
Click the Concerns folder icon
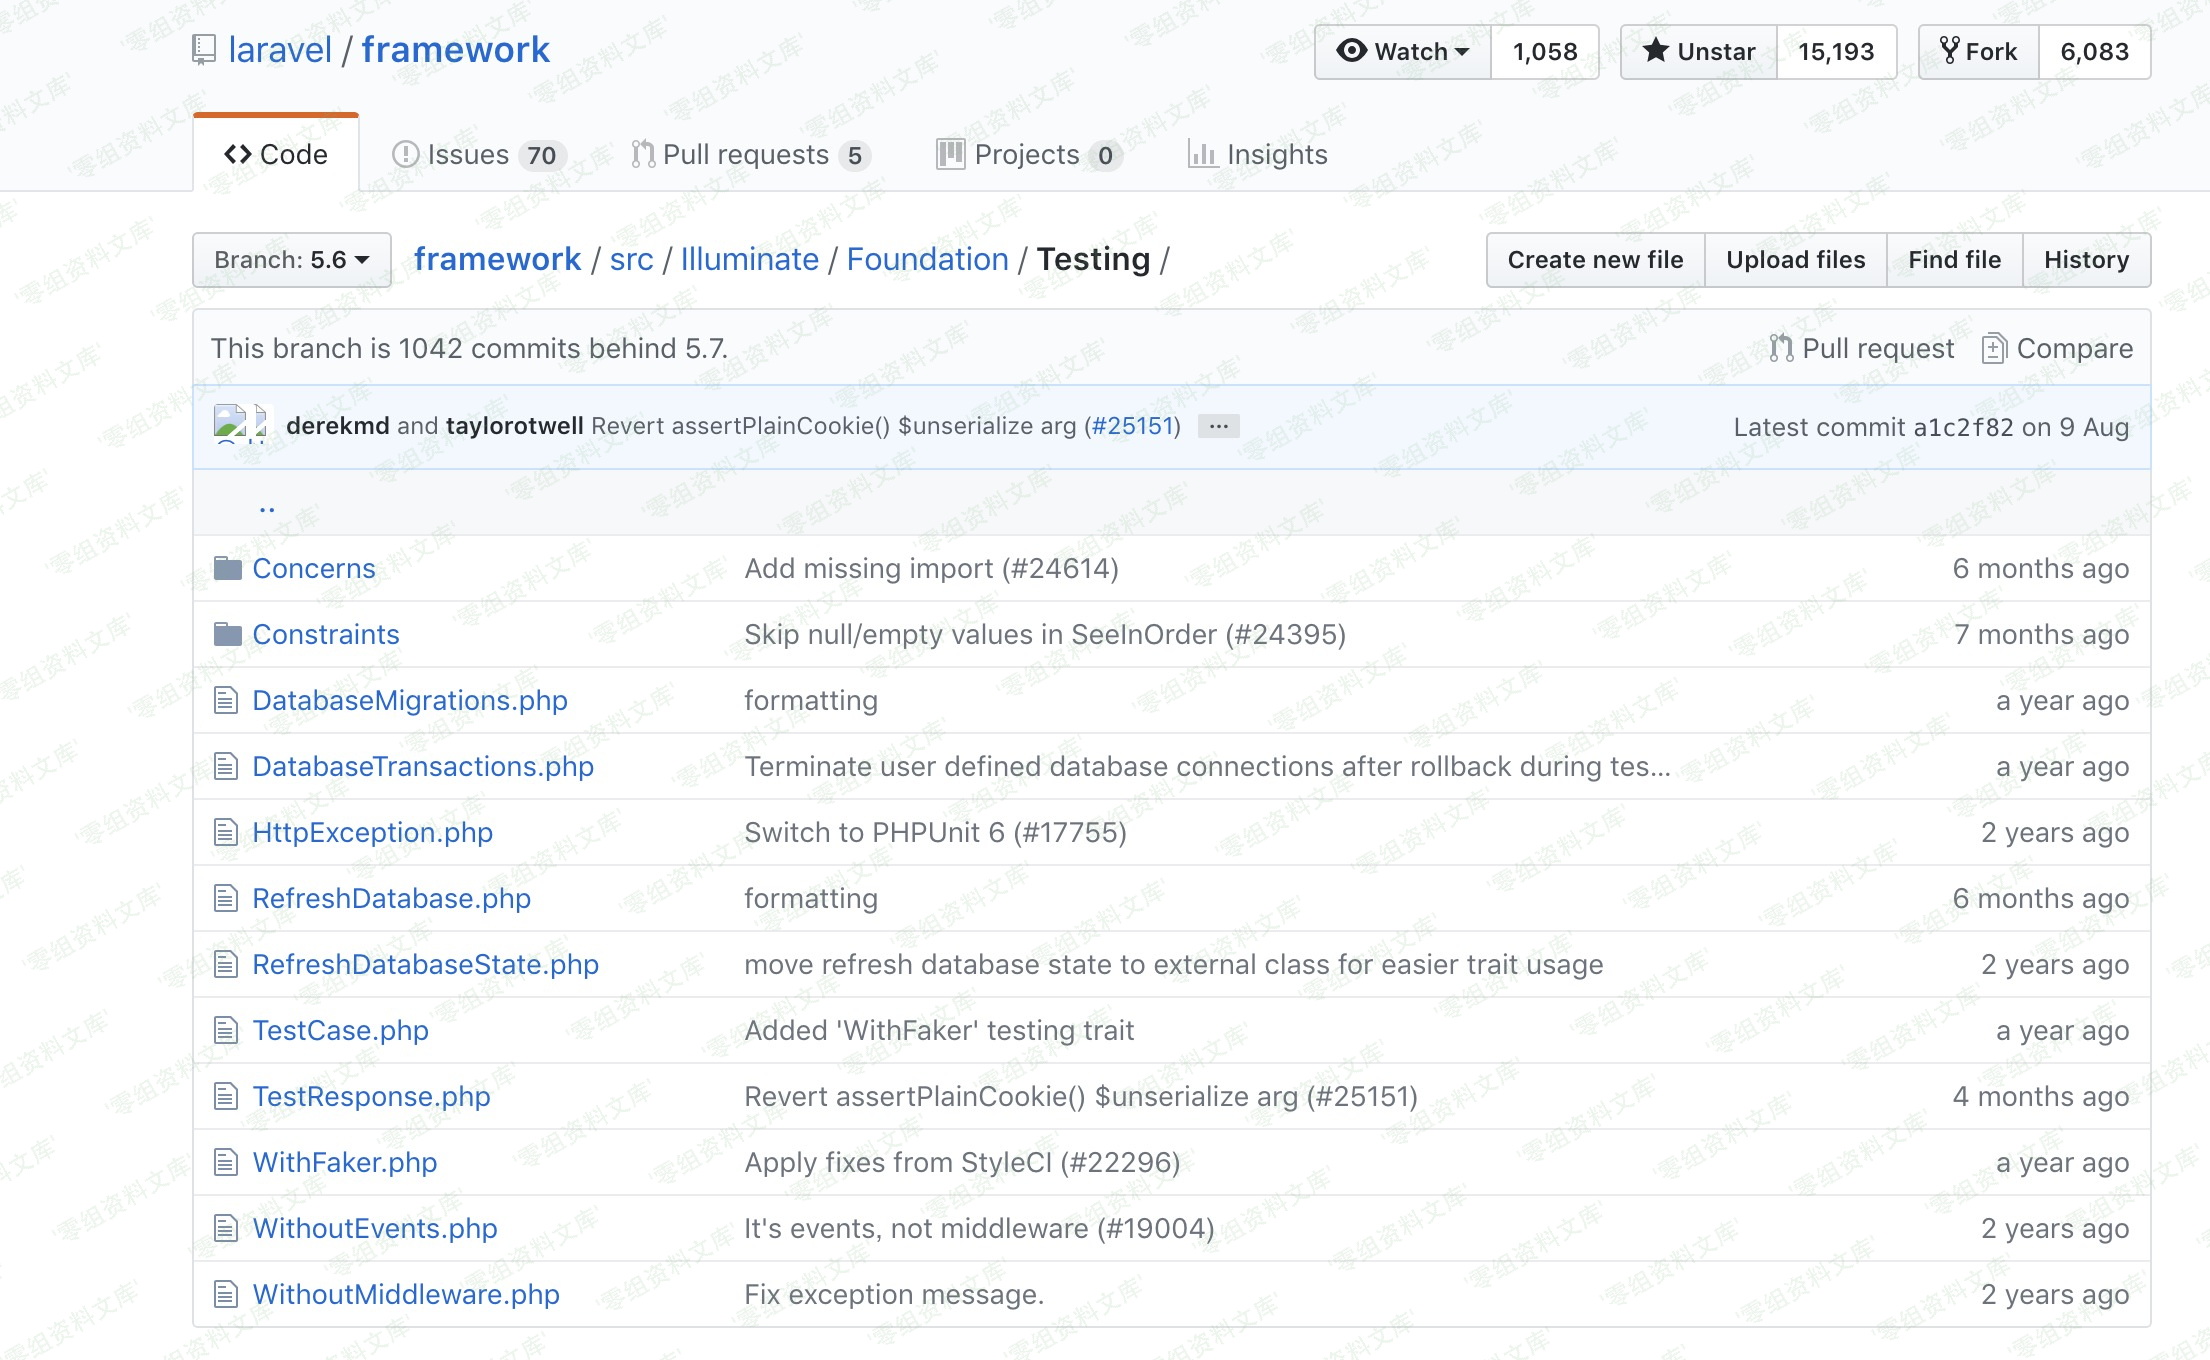[x=228, y=568]
